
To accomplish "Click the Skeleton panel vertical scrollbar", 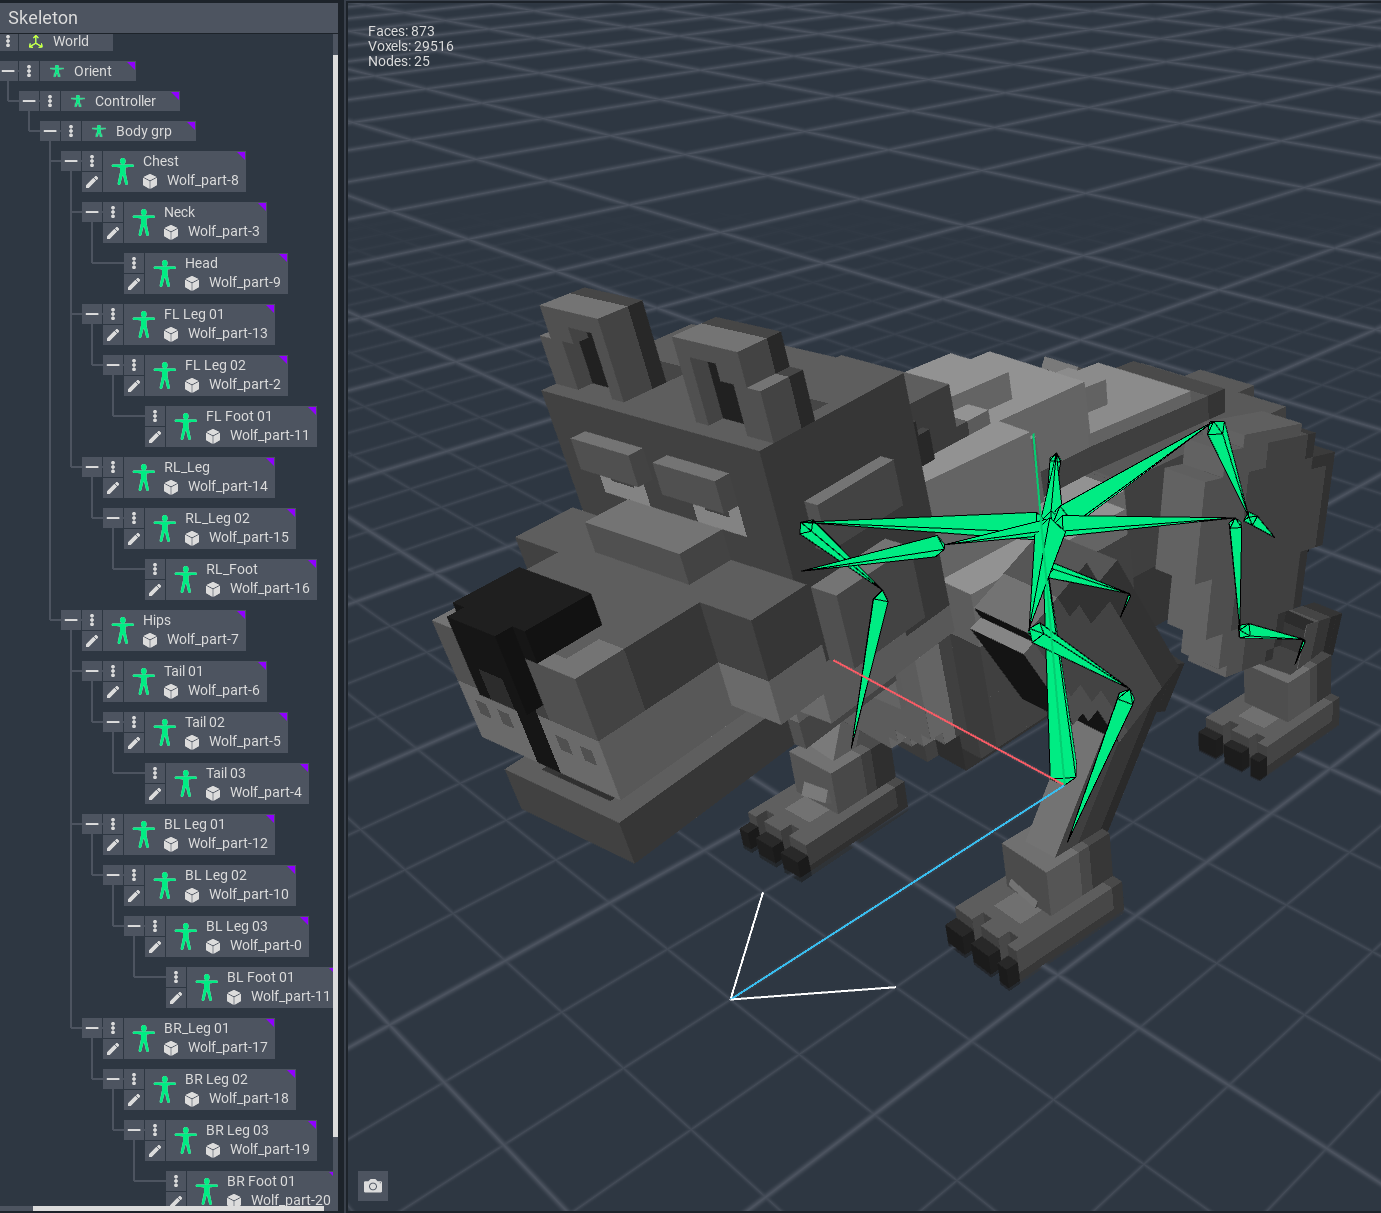I will 335,600.
